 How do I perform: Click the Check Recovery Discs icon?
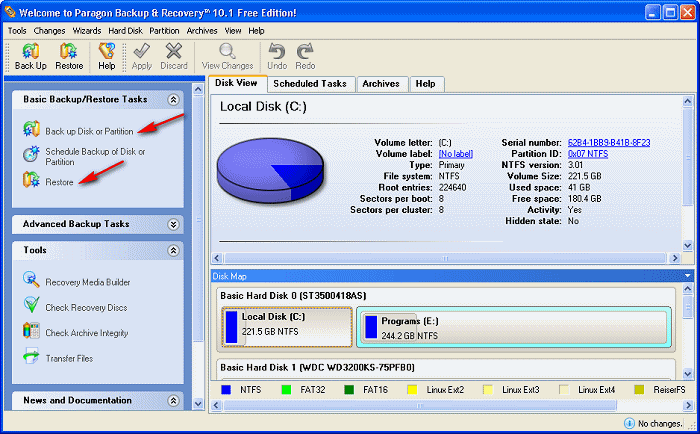[31, 305]
